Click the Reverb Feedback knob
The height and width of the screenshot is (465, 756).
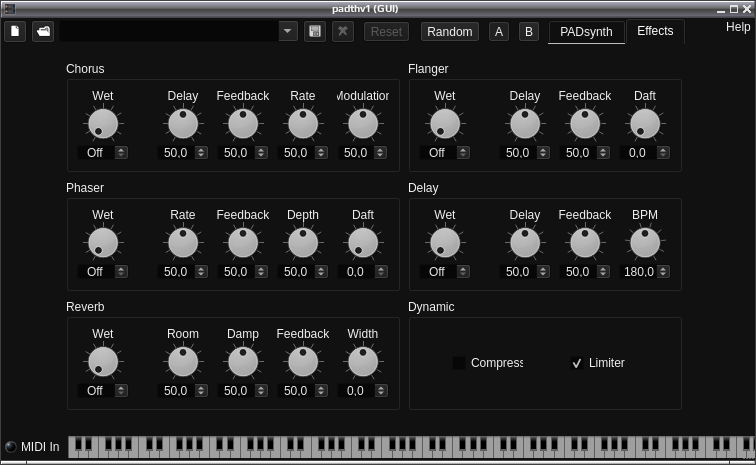click(303, 362)
